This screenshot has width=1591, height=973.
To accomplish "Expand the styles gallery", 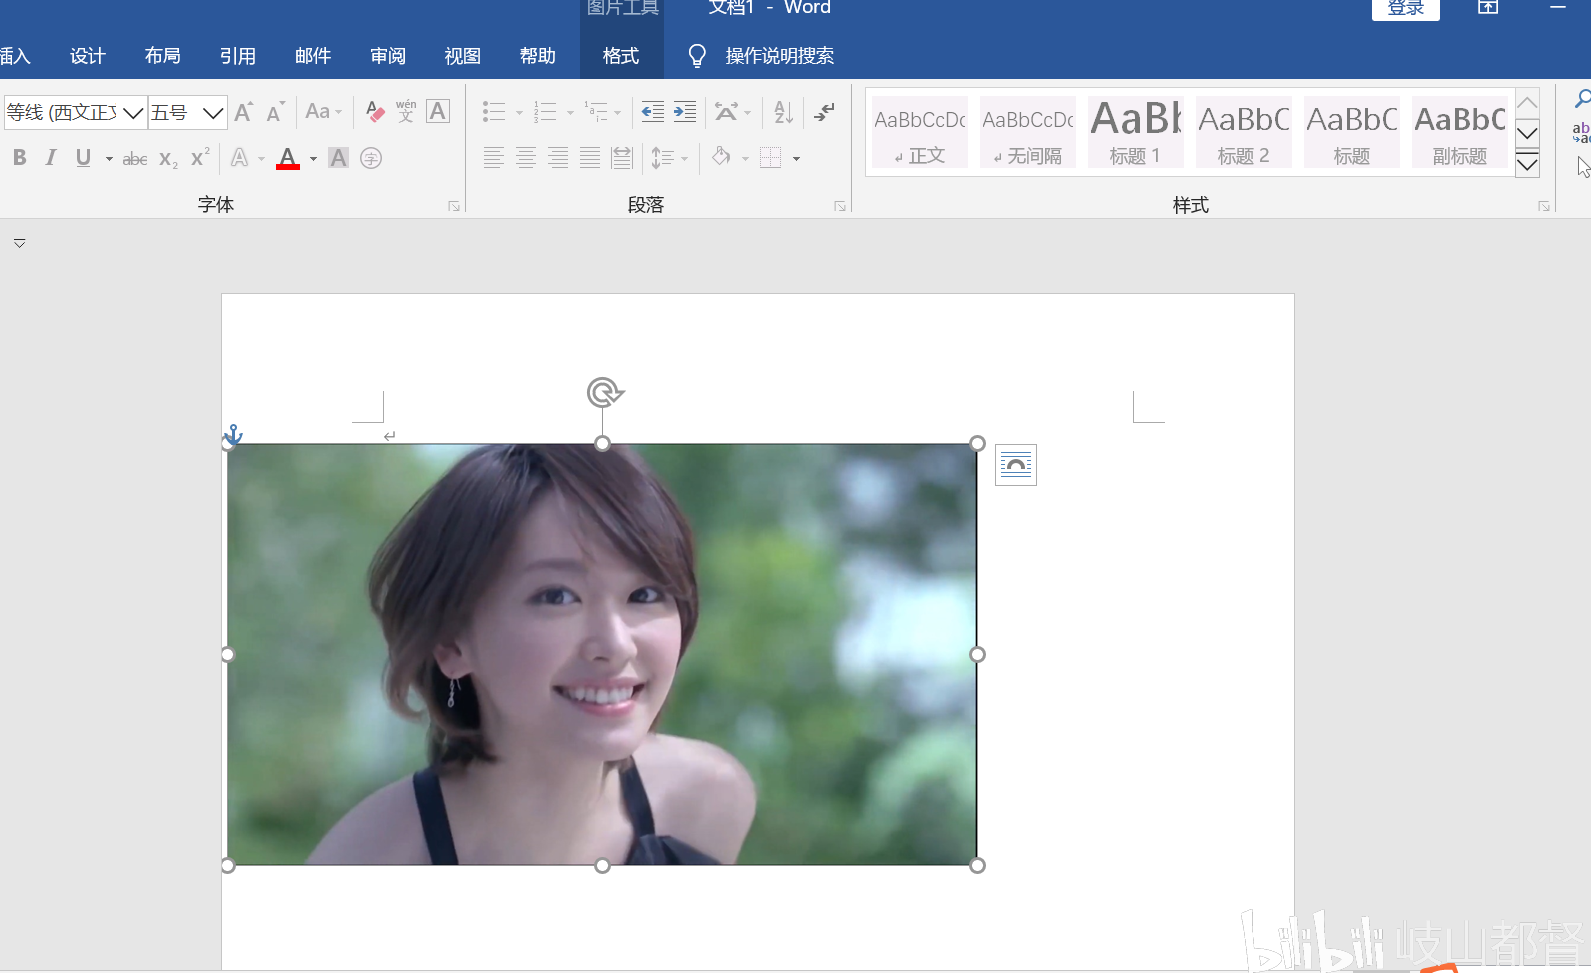I will tap(1527, 165).
